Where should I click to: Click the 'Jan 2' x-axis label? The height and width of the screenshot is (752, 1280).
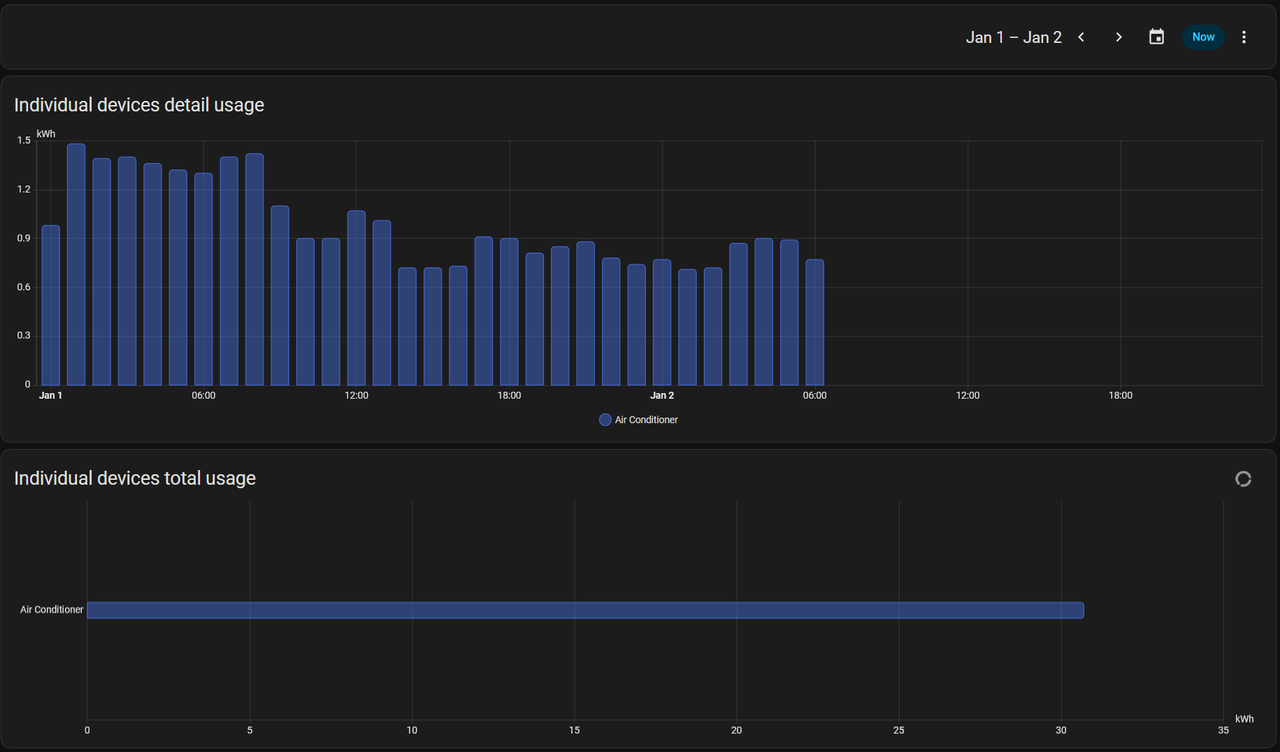(x=662, y=395)
